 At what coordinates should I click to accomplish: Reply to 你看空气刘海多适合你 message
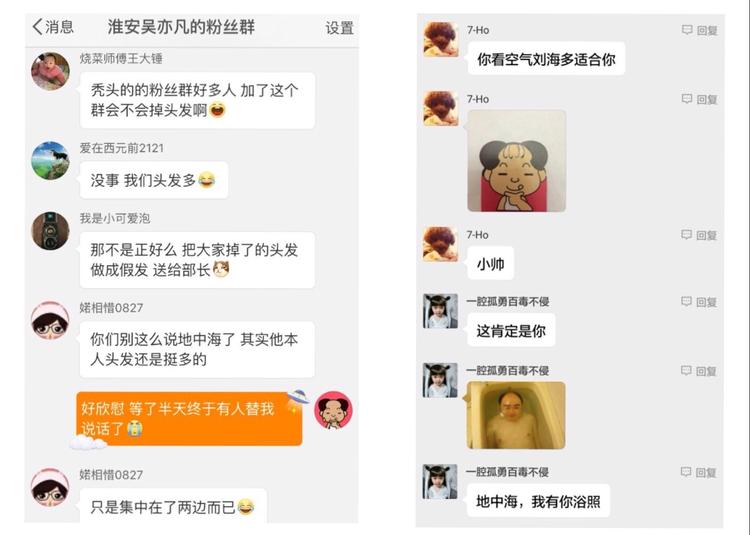(x=699, y=31)
